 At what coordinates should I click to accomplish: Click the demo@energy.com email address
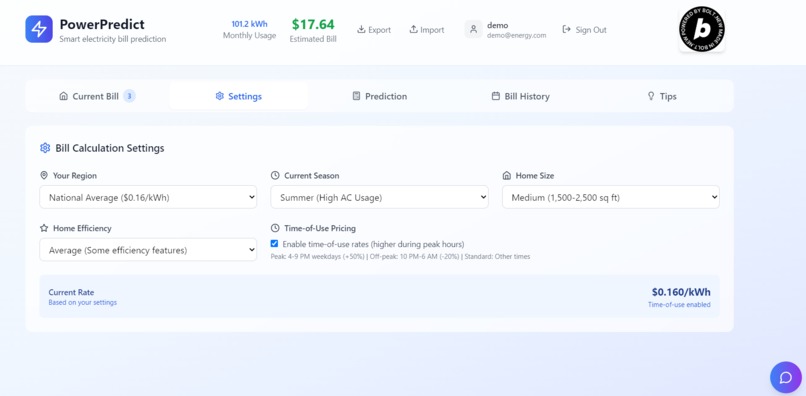pos(517,35)
